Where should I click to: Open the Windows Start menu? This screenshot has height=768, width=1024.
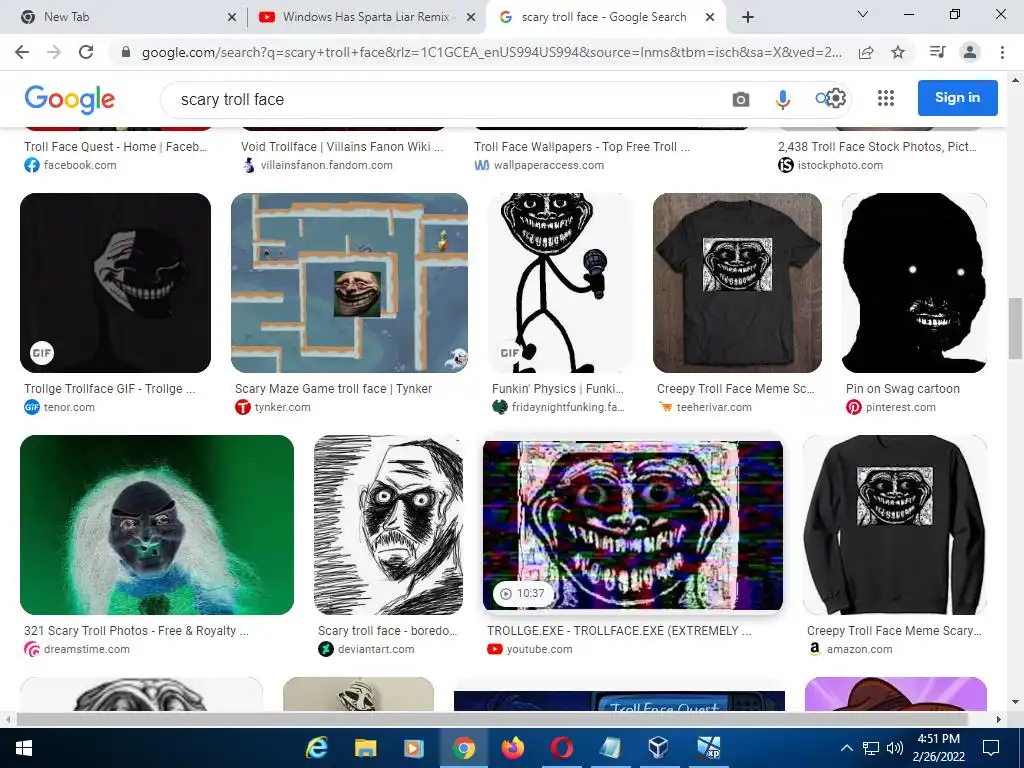pyautogui.click(x=24, y=748)
